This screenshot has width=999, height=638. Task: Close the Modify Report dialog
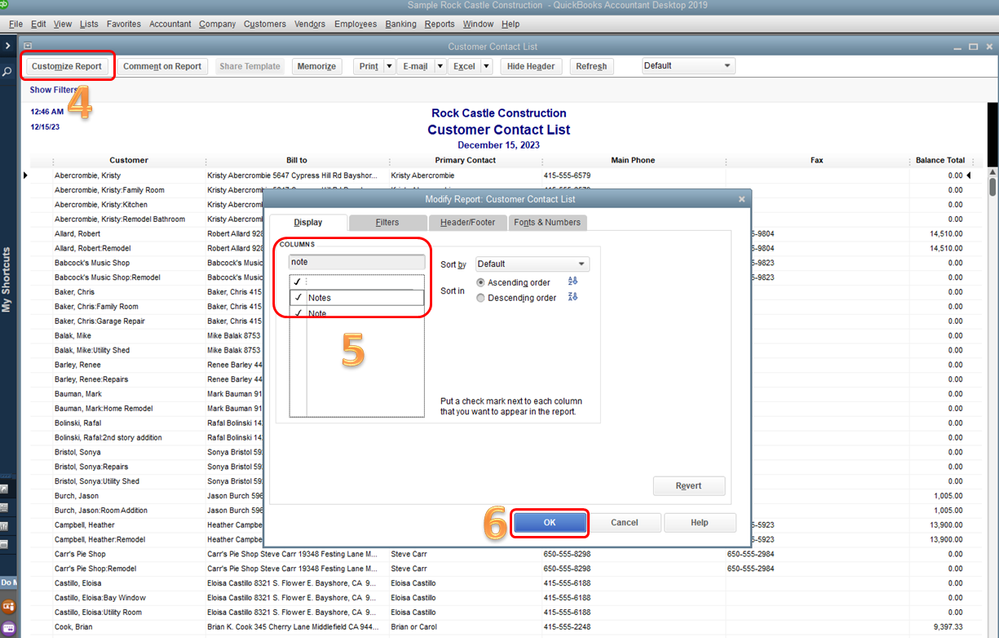click(x=742, y=199)
